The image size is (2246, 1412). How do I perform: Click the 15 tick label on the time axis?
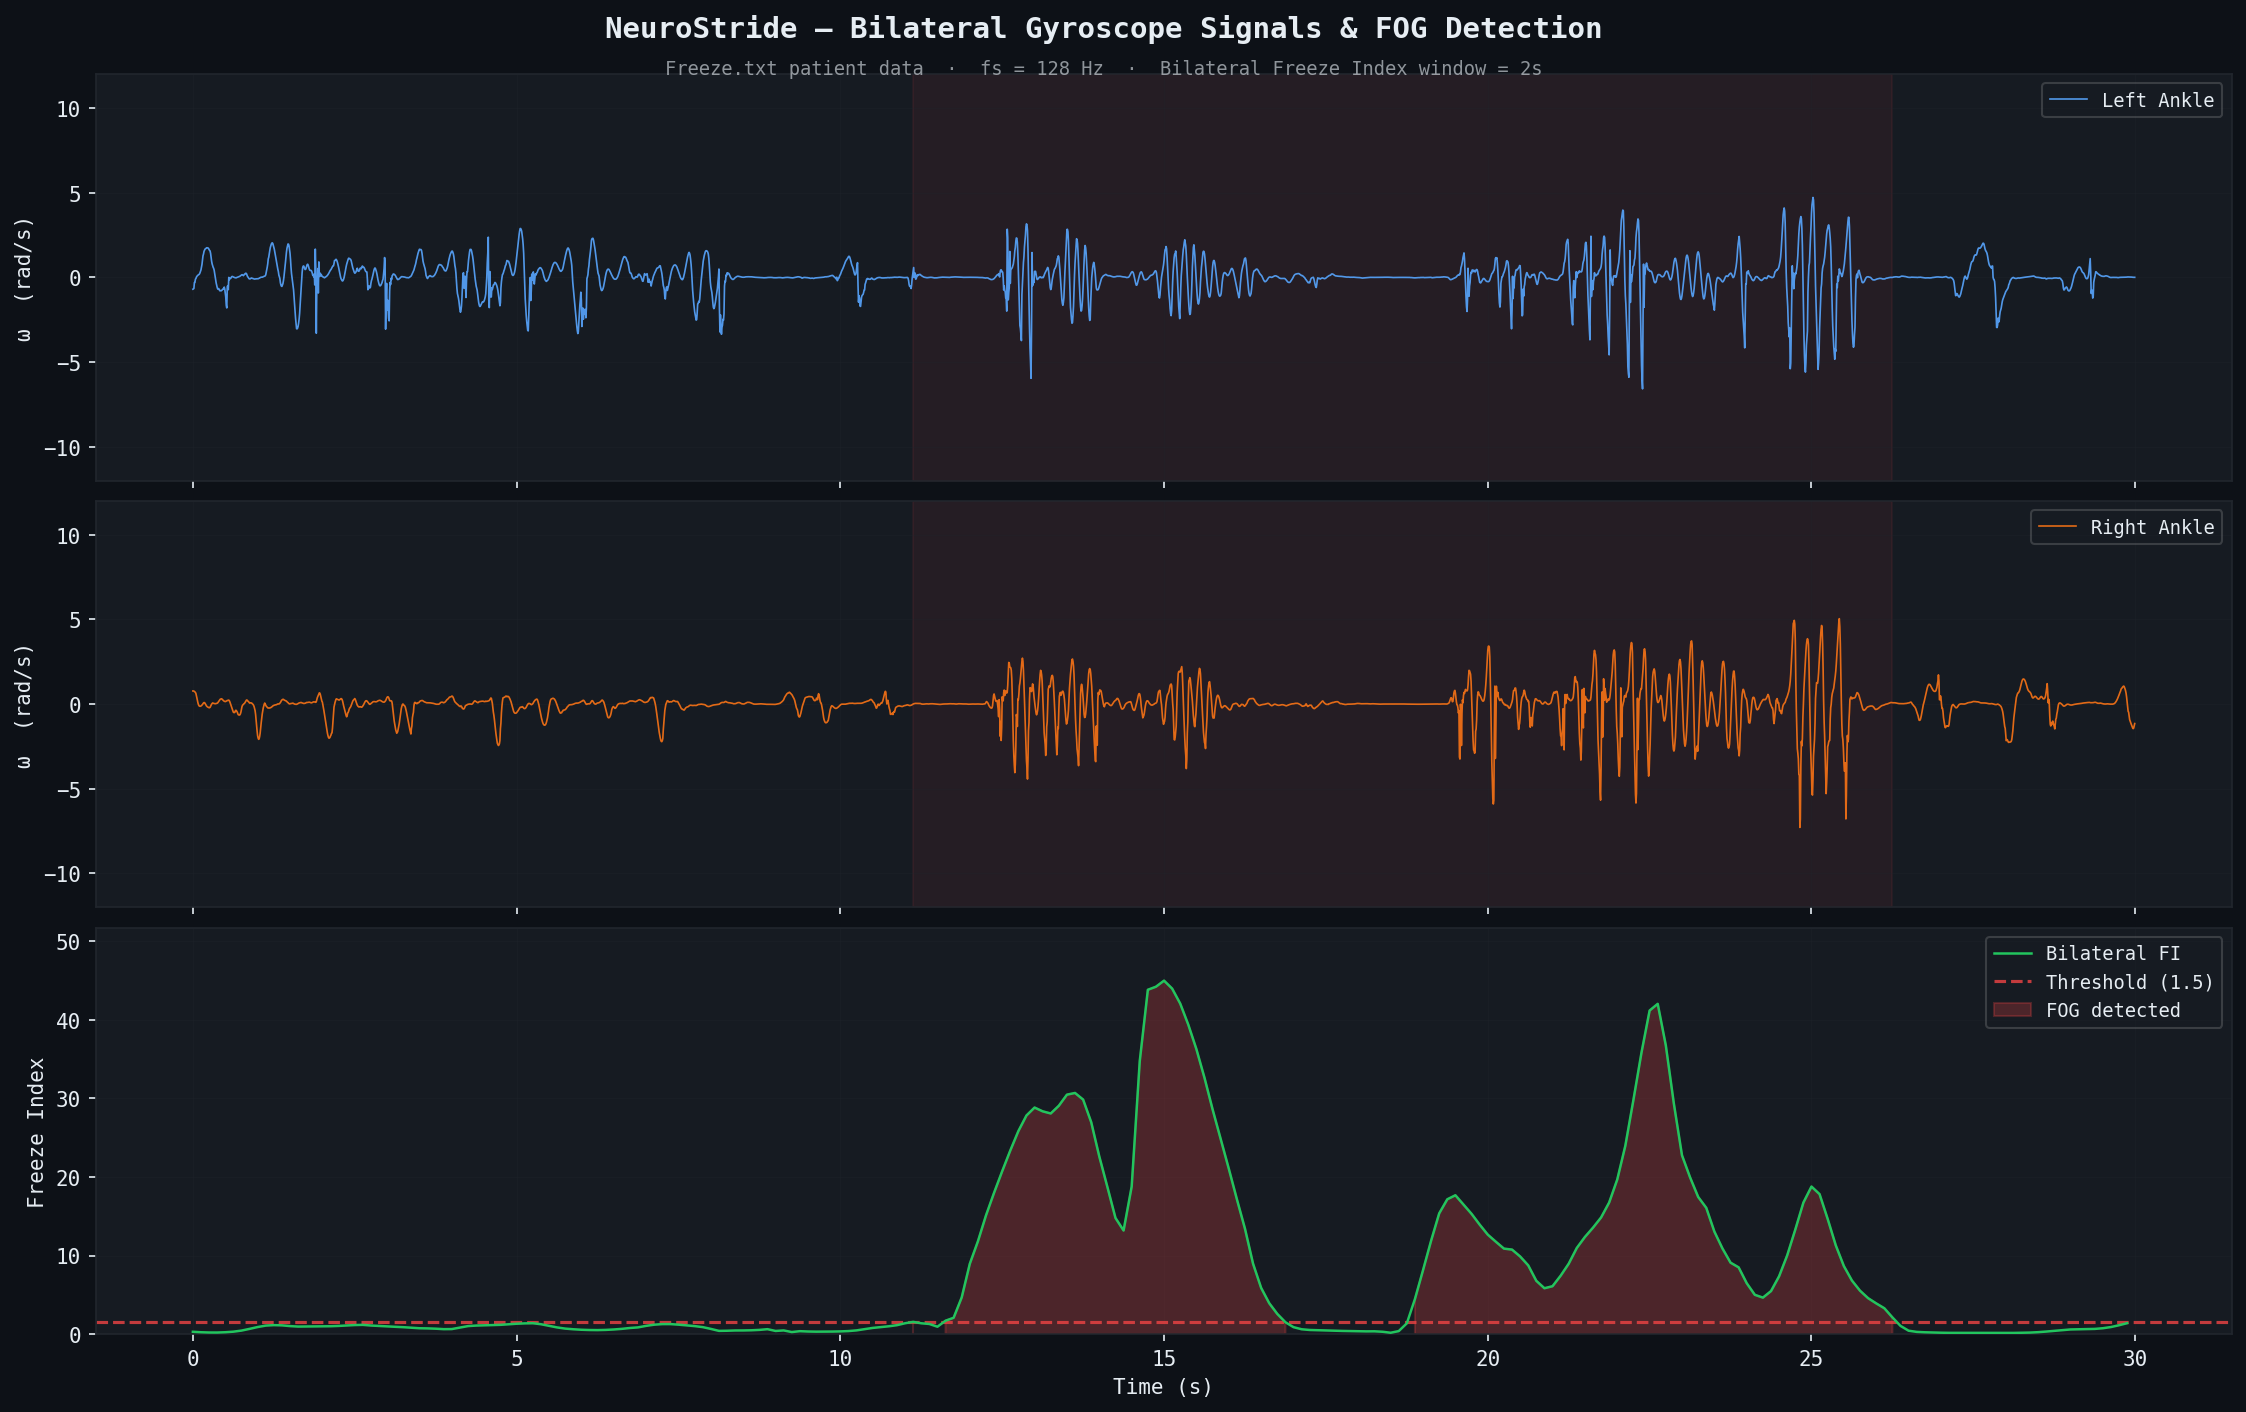pos(1163,1359)
